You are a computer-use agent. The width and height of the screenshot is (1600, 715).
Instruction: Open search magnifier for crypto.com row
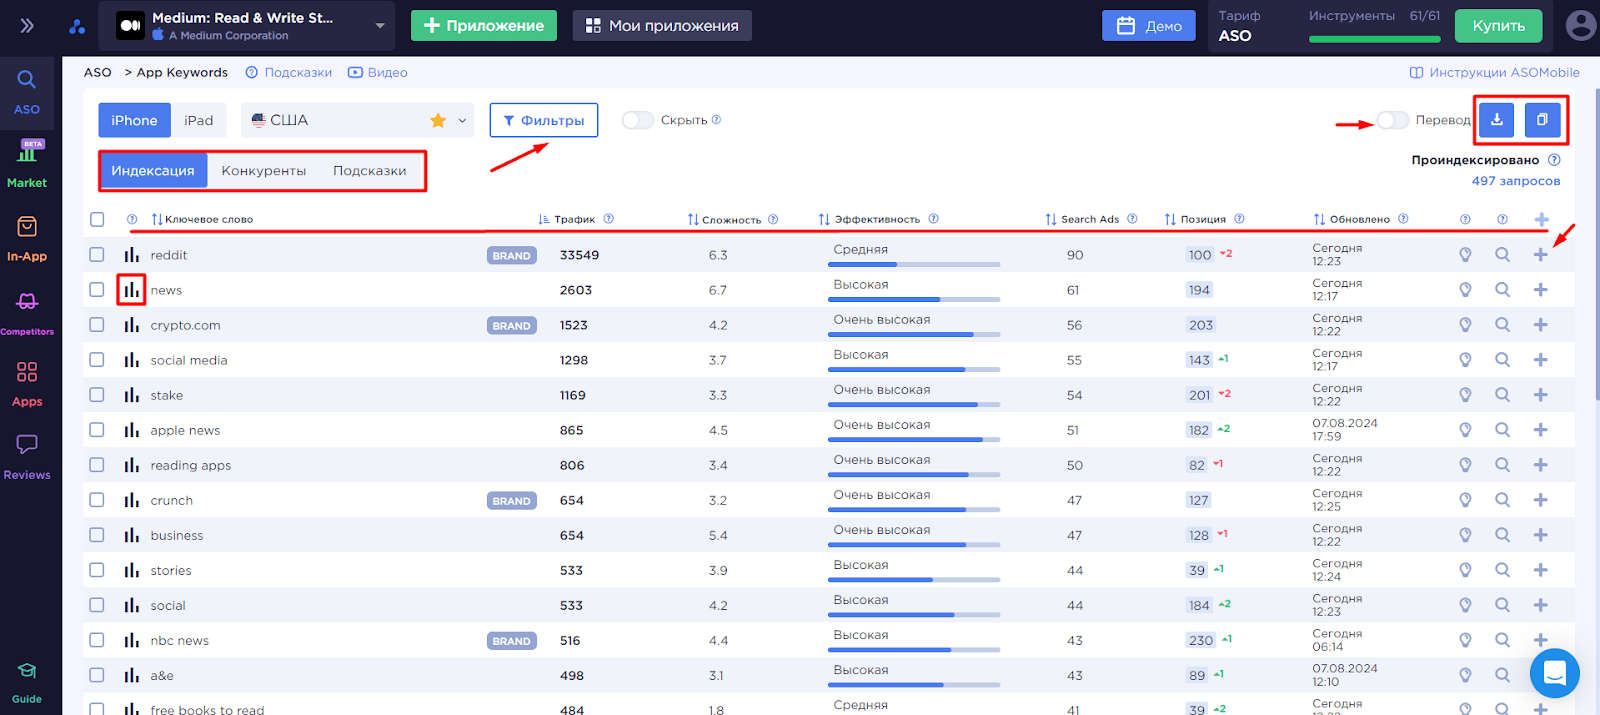1502,325
